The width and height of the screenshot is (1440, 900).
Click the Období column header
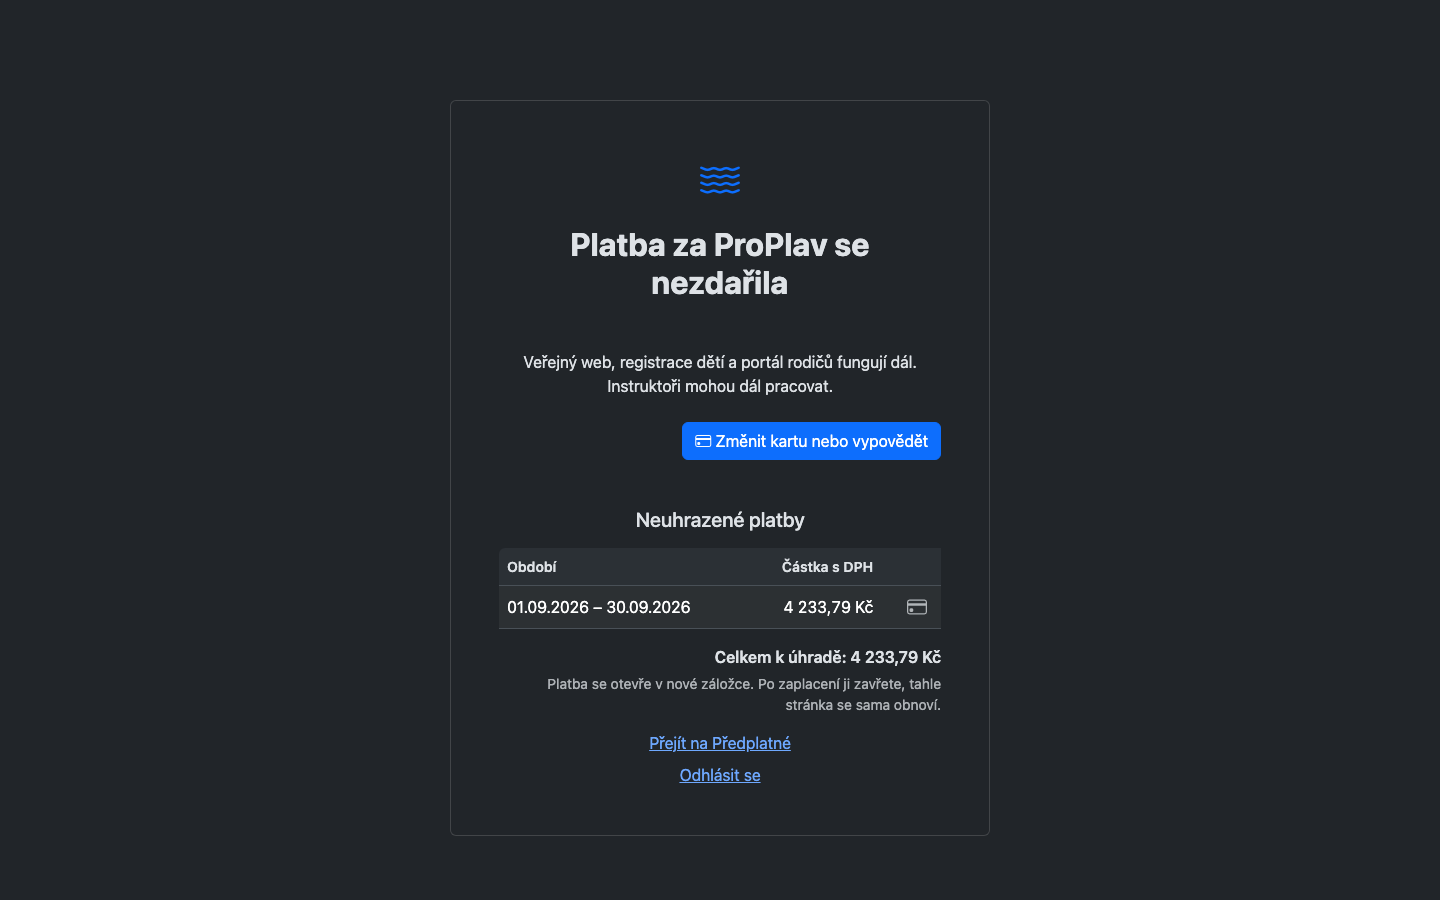point(532,567)
